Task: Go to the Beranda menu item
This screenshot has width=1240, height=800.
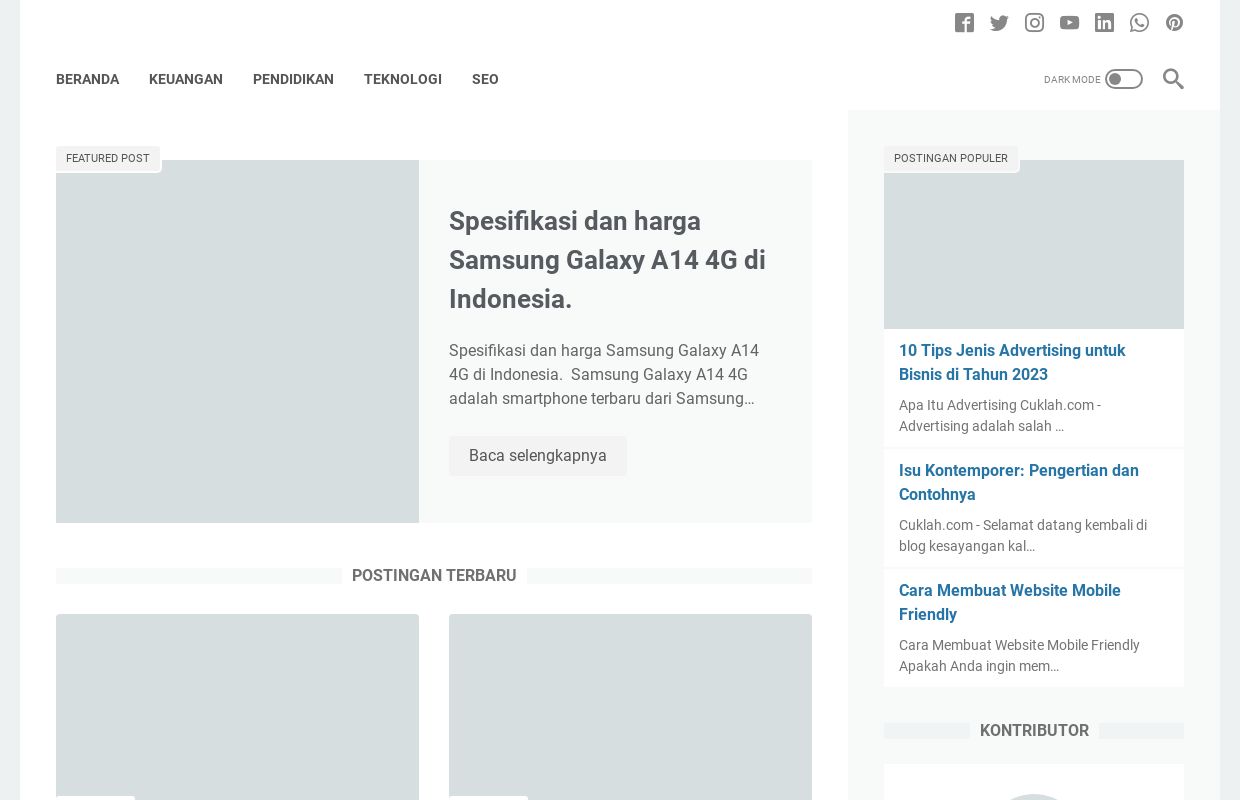Action: tap(87, 79)
